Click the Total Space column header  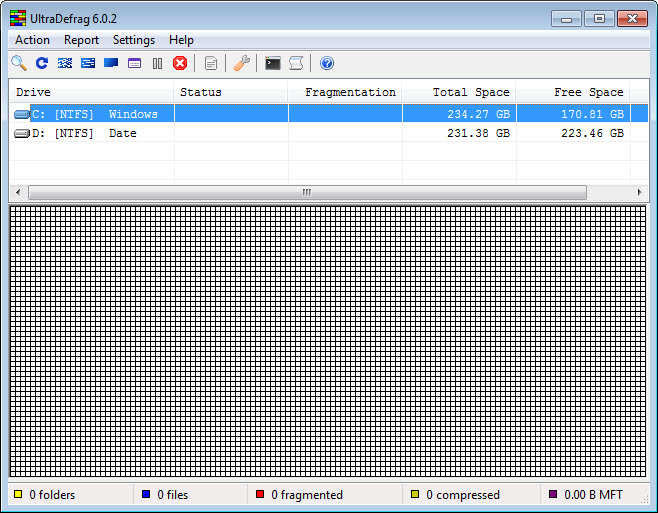pos(460,92)
